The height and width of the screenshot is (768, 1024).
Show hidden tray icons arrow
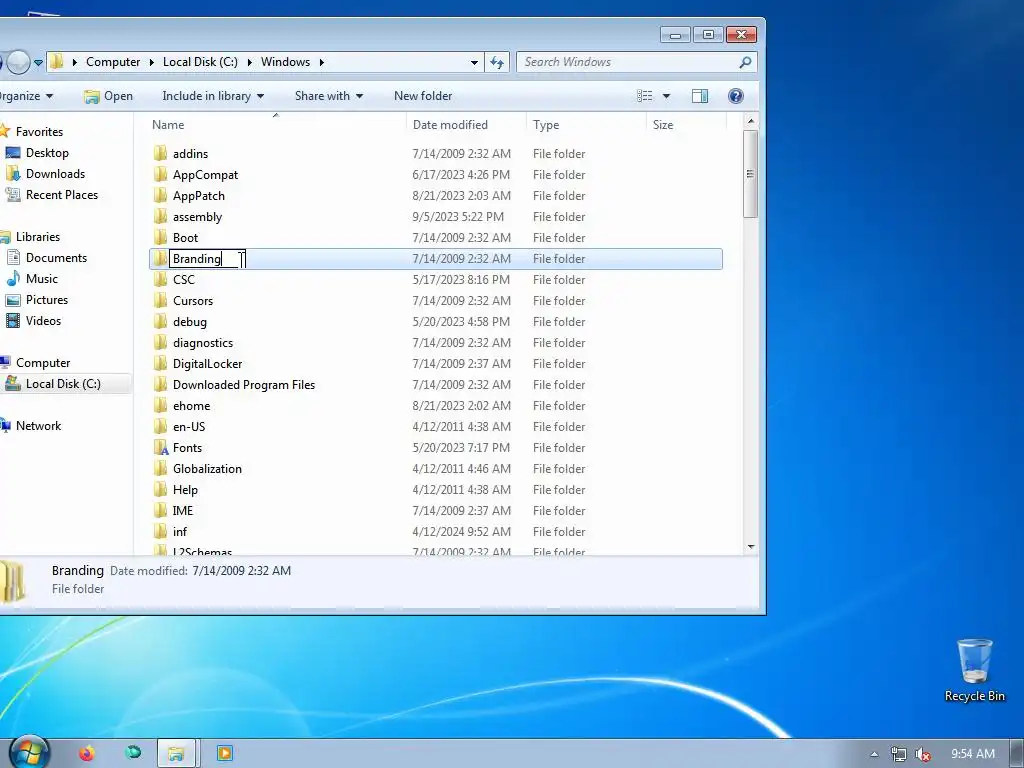pyautogui.click(x=874, y=754)
